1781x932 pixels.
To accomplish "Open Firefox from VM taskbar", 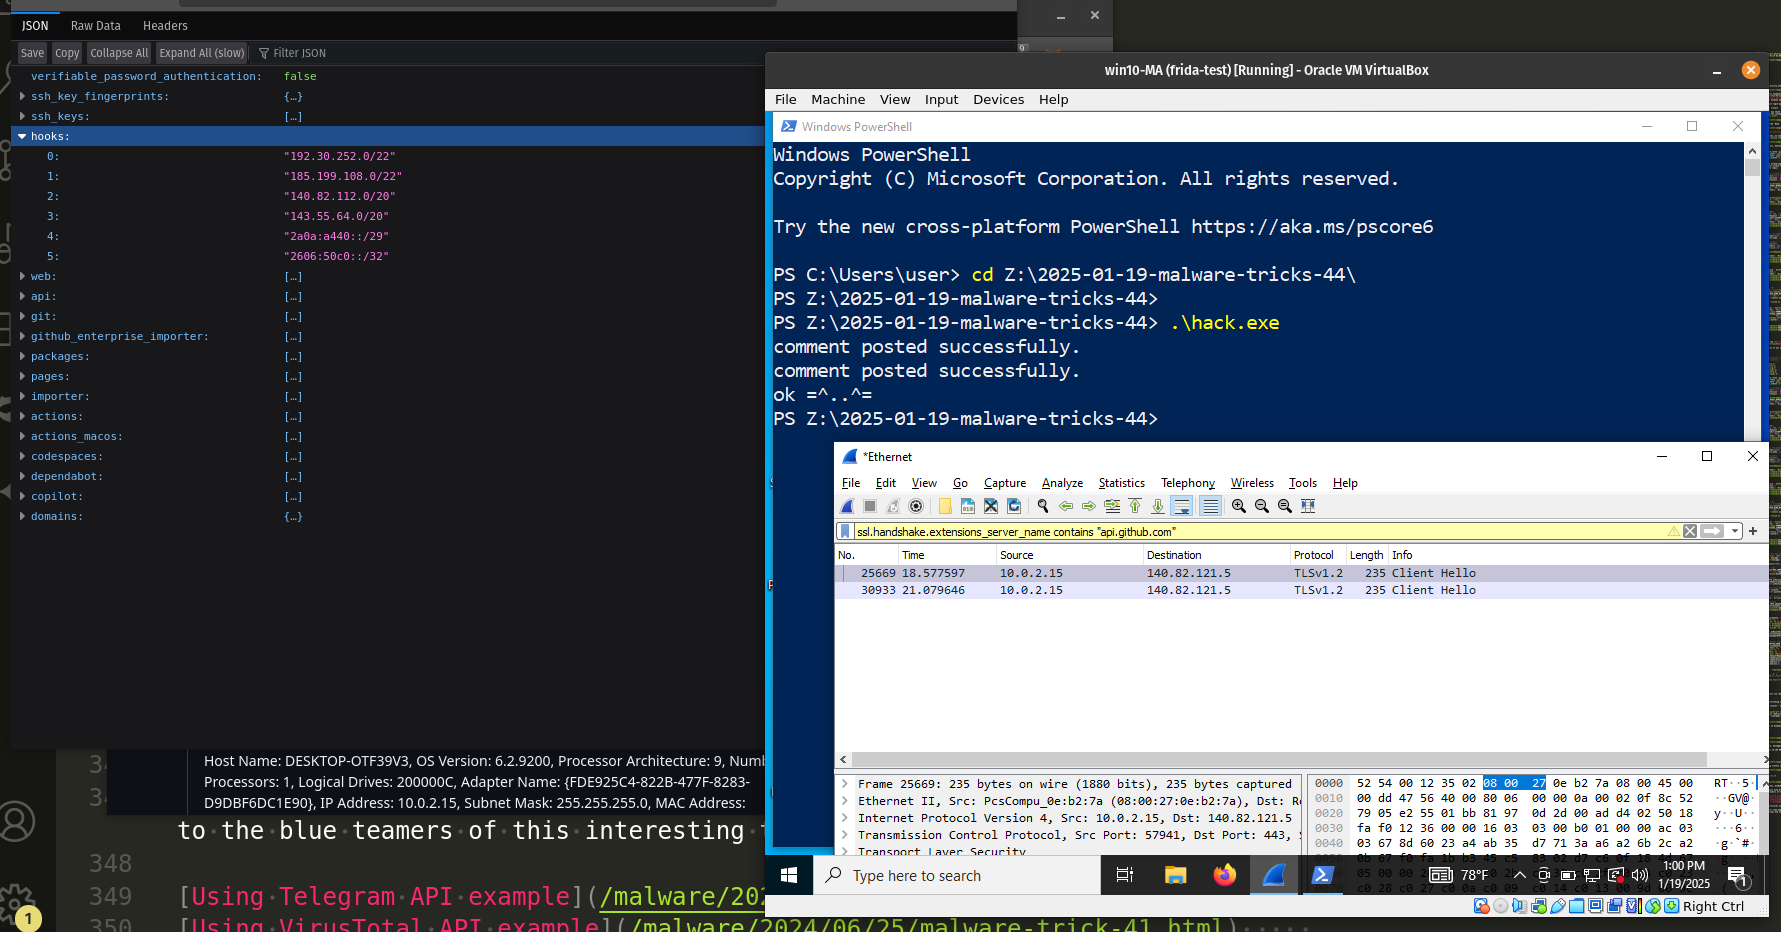I will point(1224,875).
